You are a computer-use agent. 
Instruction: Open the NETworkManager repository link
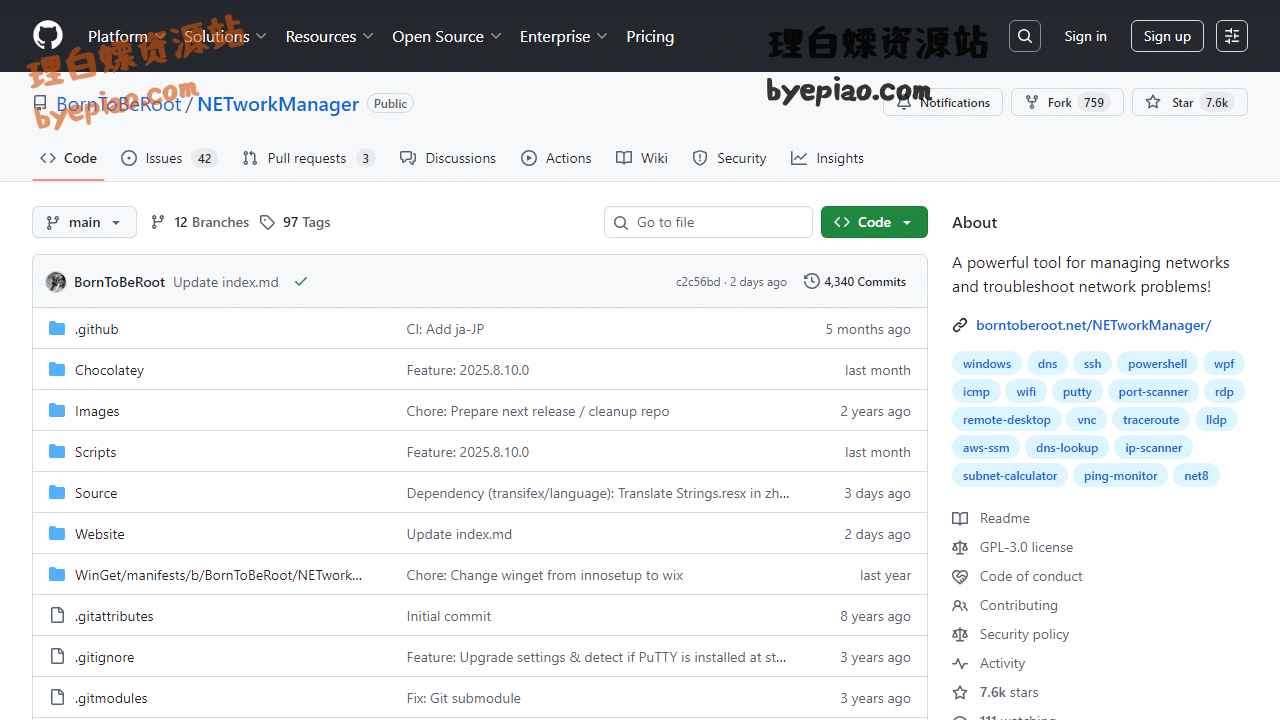pos(278,104)
